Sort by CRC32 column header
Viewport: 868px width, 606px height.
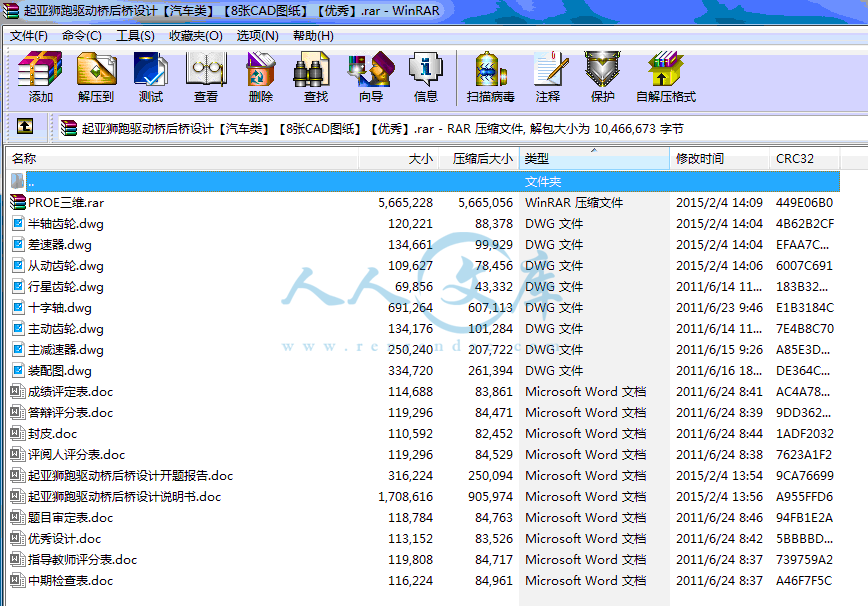click(x=805, y=159)
